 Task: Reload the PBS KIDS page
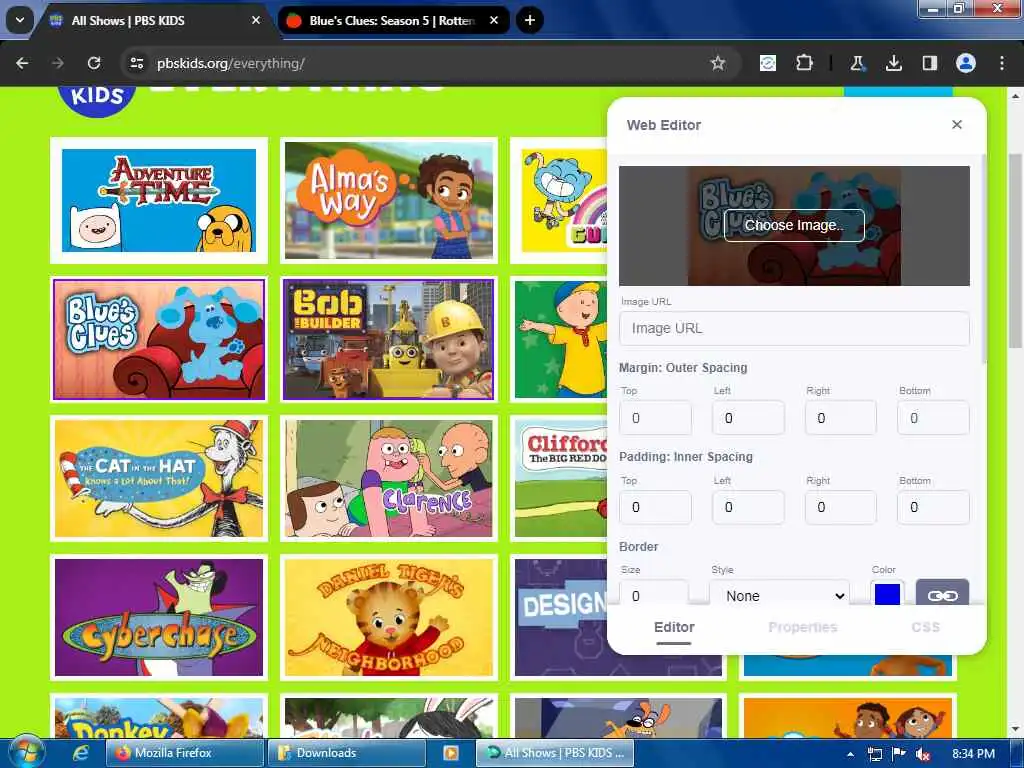point(94,63)
